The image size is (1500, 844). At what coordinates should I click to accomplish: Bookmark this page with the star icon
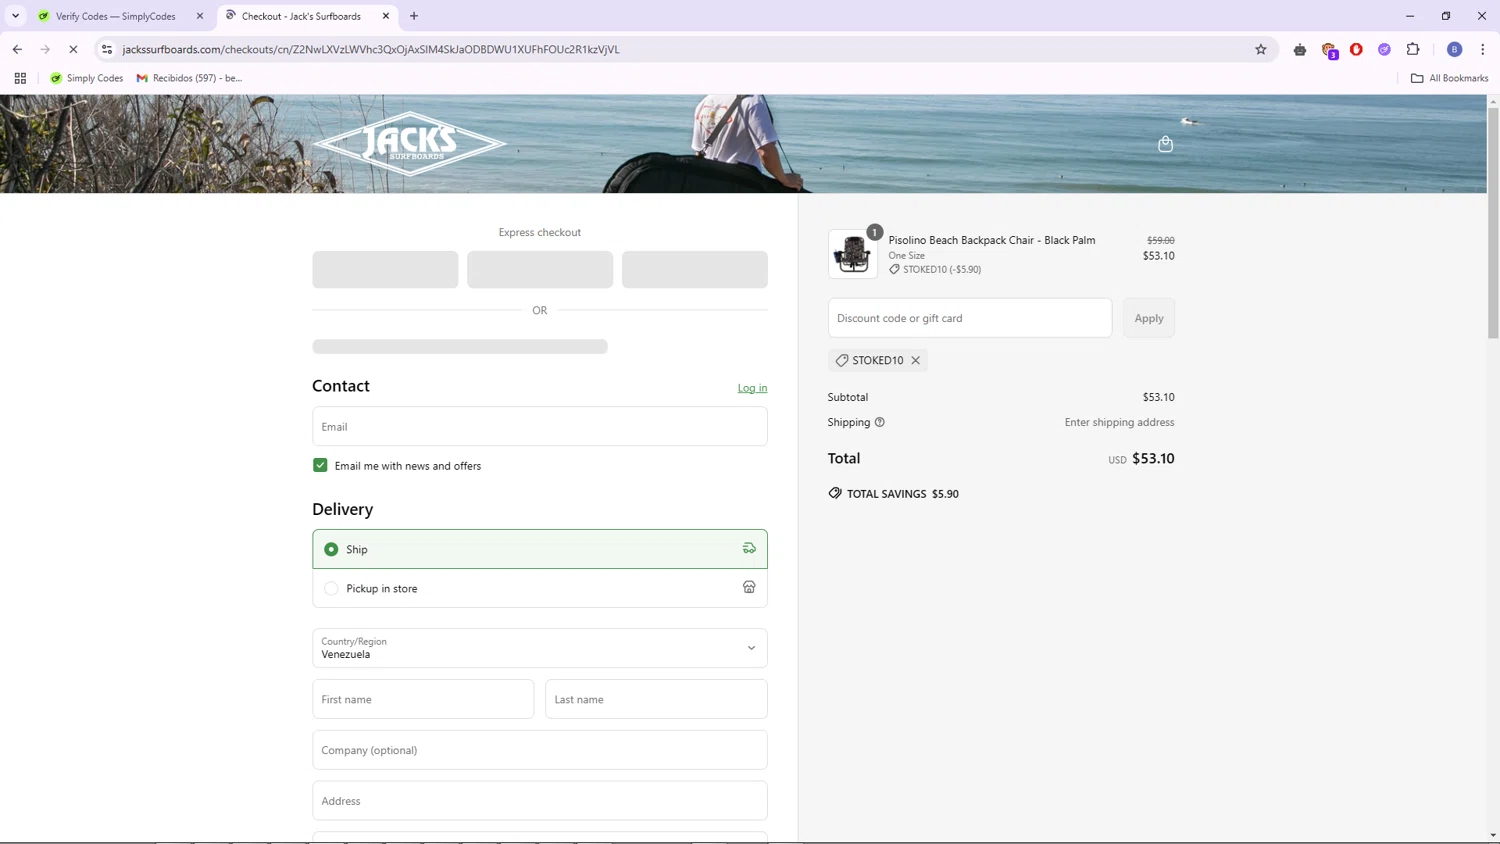click(x=1261, y=49)
